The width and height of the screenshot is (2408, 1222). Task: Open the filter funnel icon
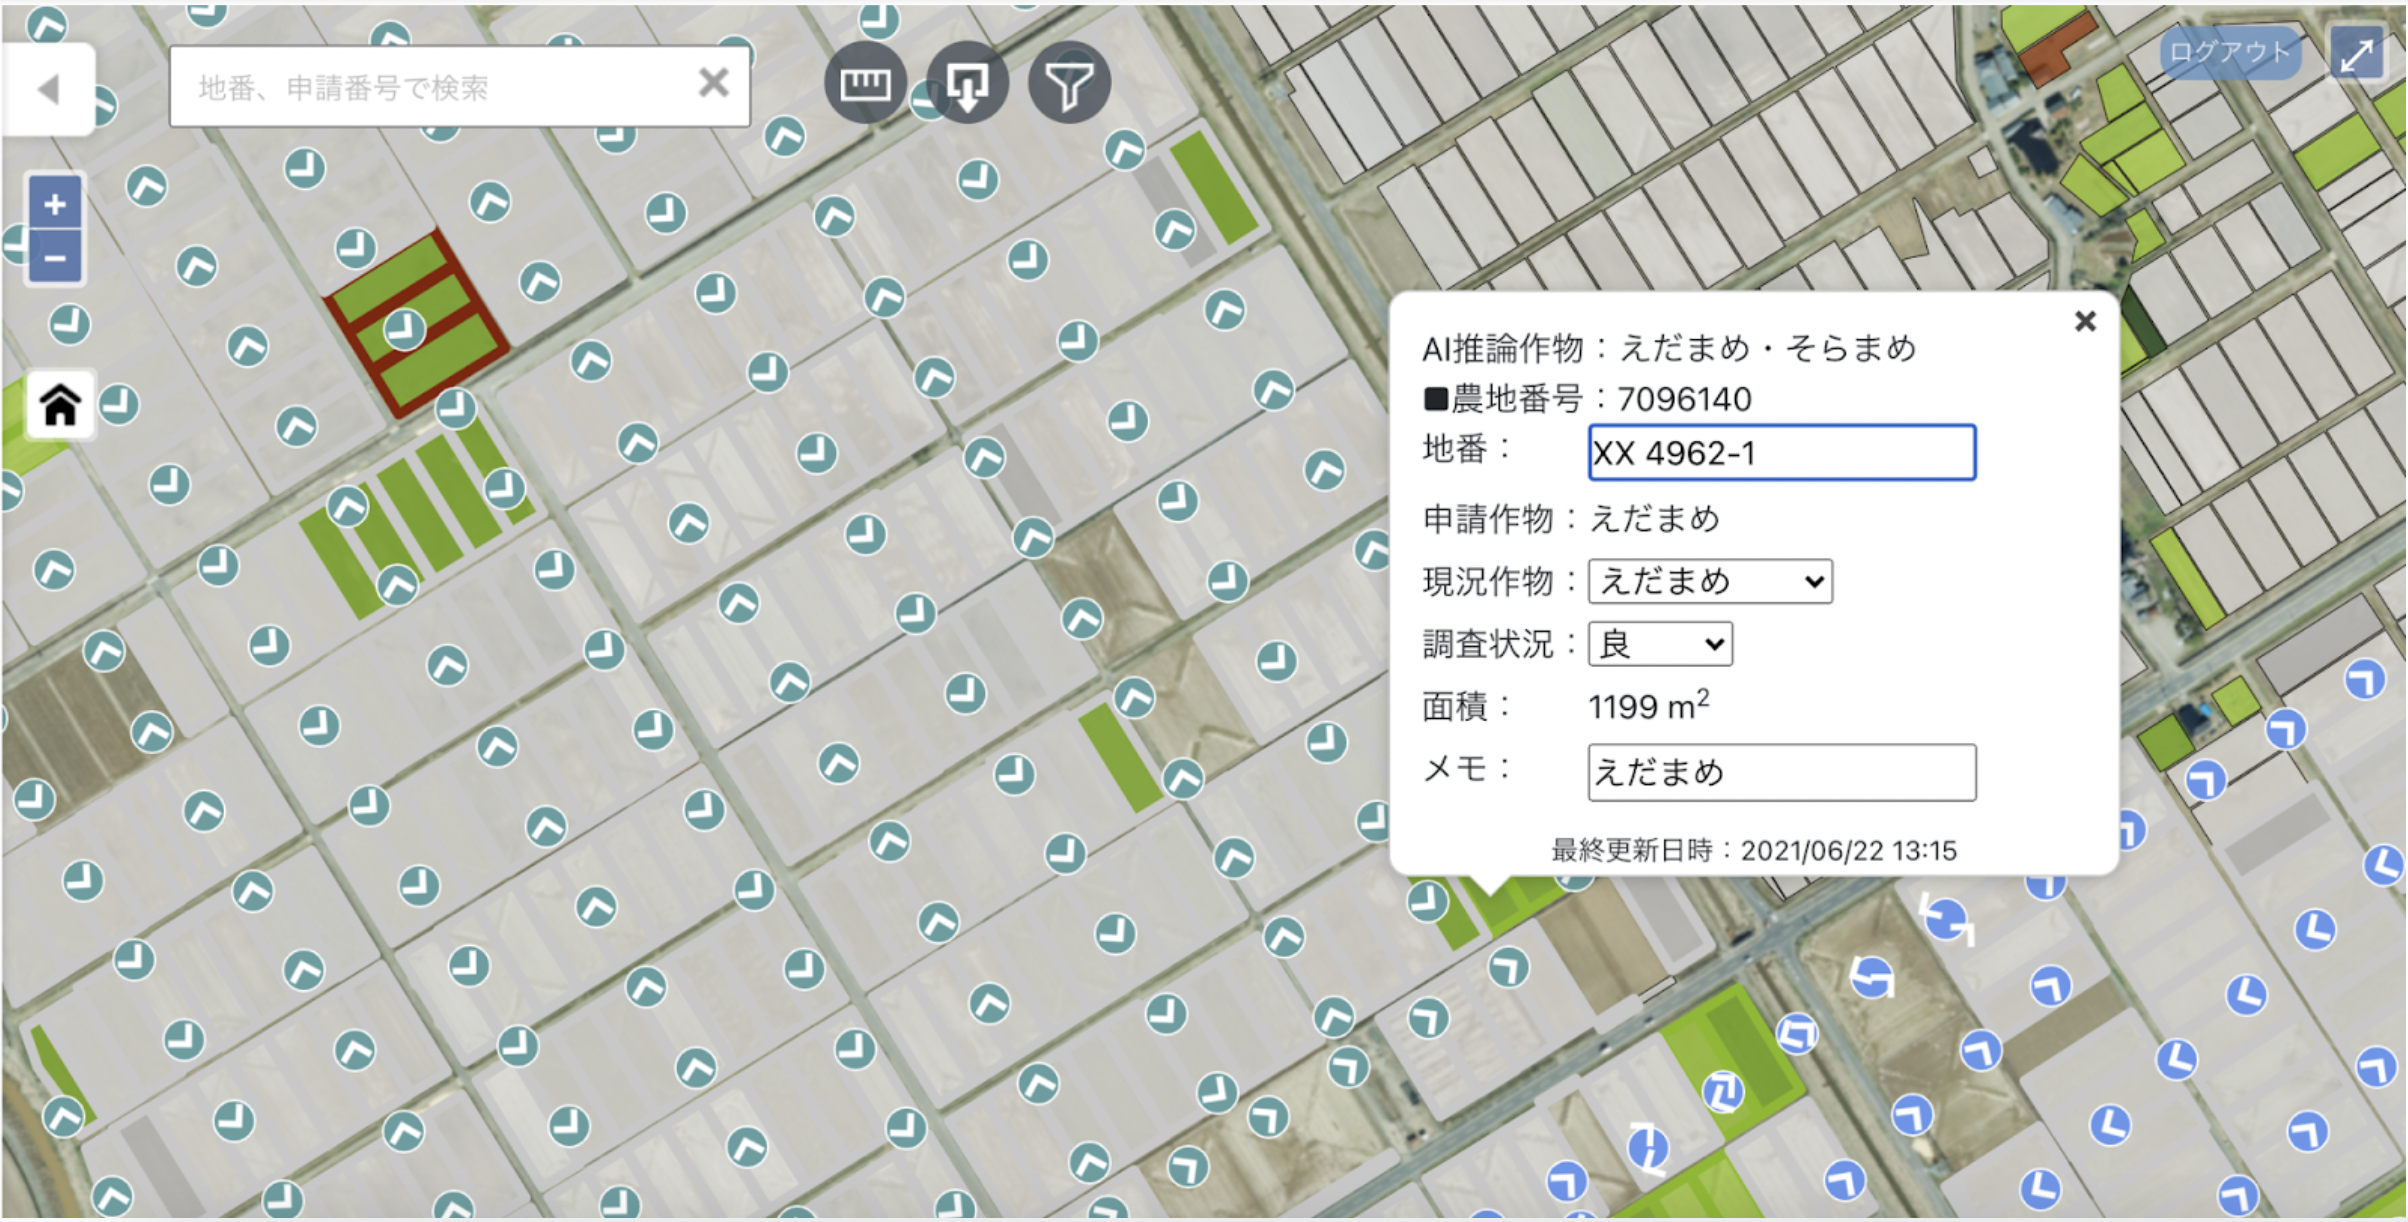(1069, 84)
